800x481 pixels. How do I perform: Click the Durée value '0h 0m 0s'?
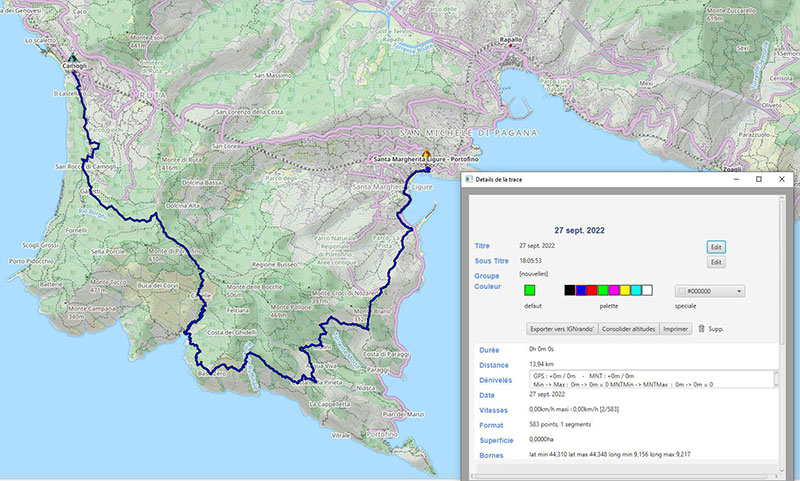(x=541, y=349)
